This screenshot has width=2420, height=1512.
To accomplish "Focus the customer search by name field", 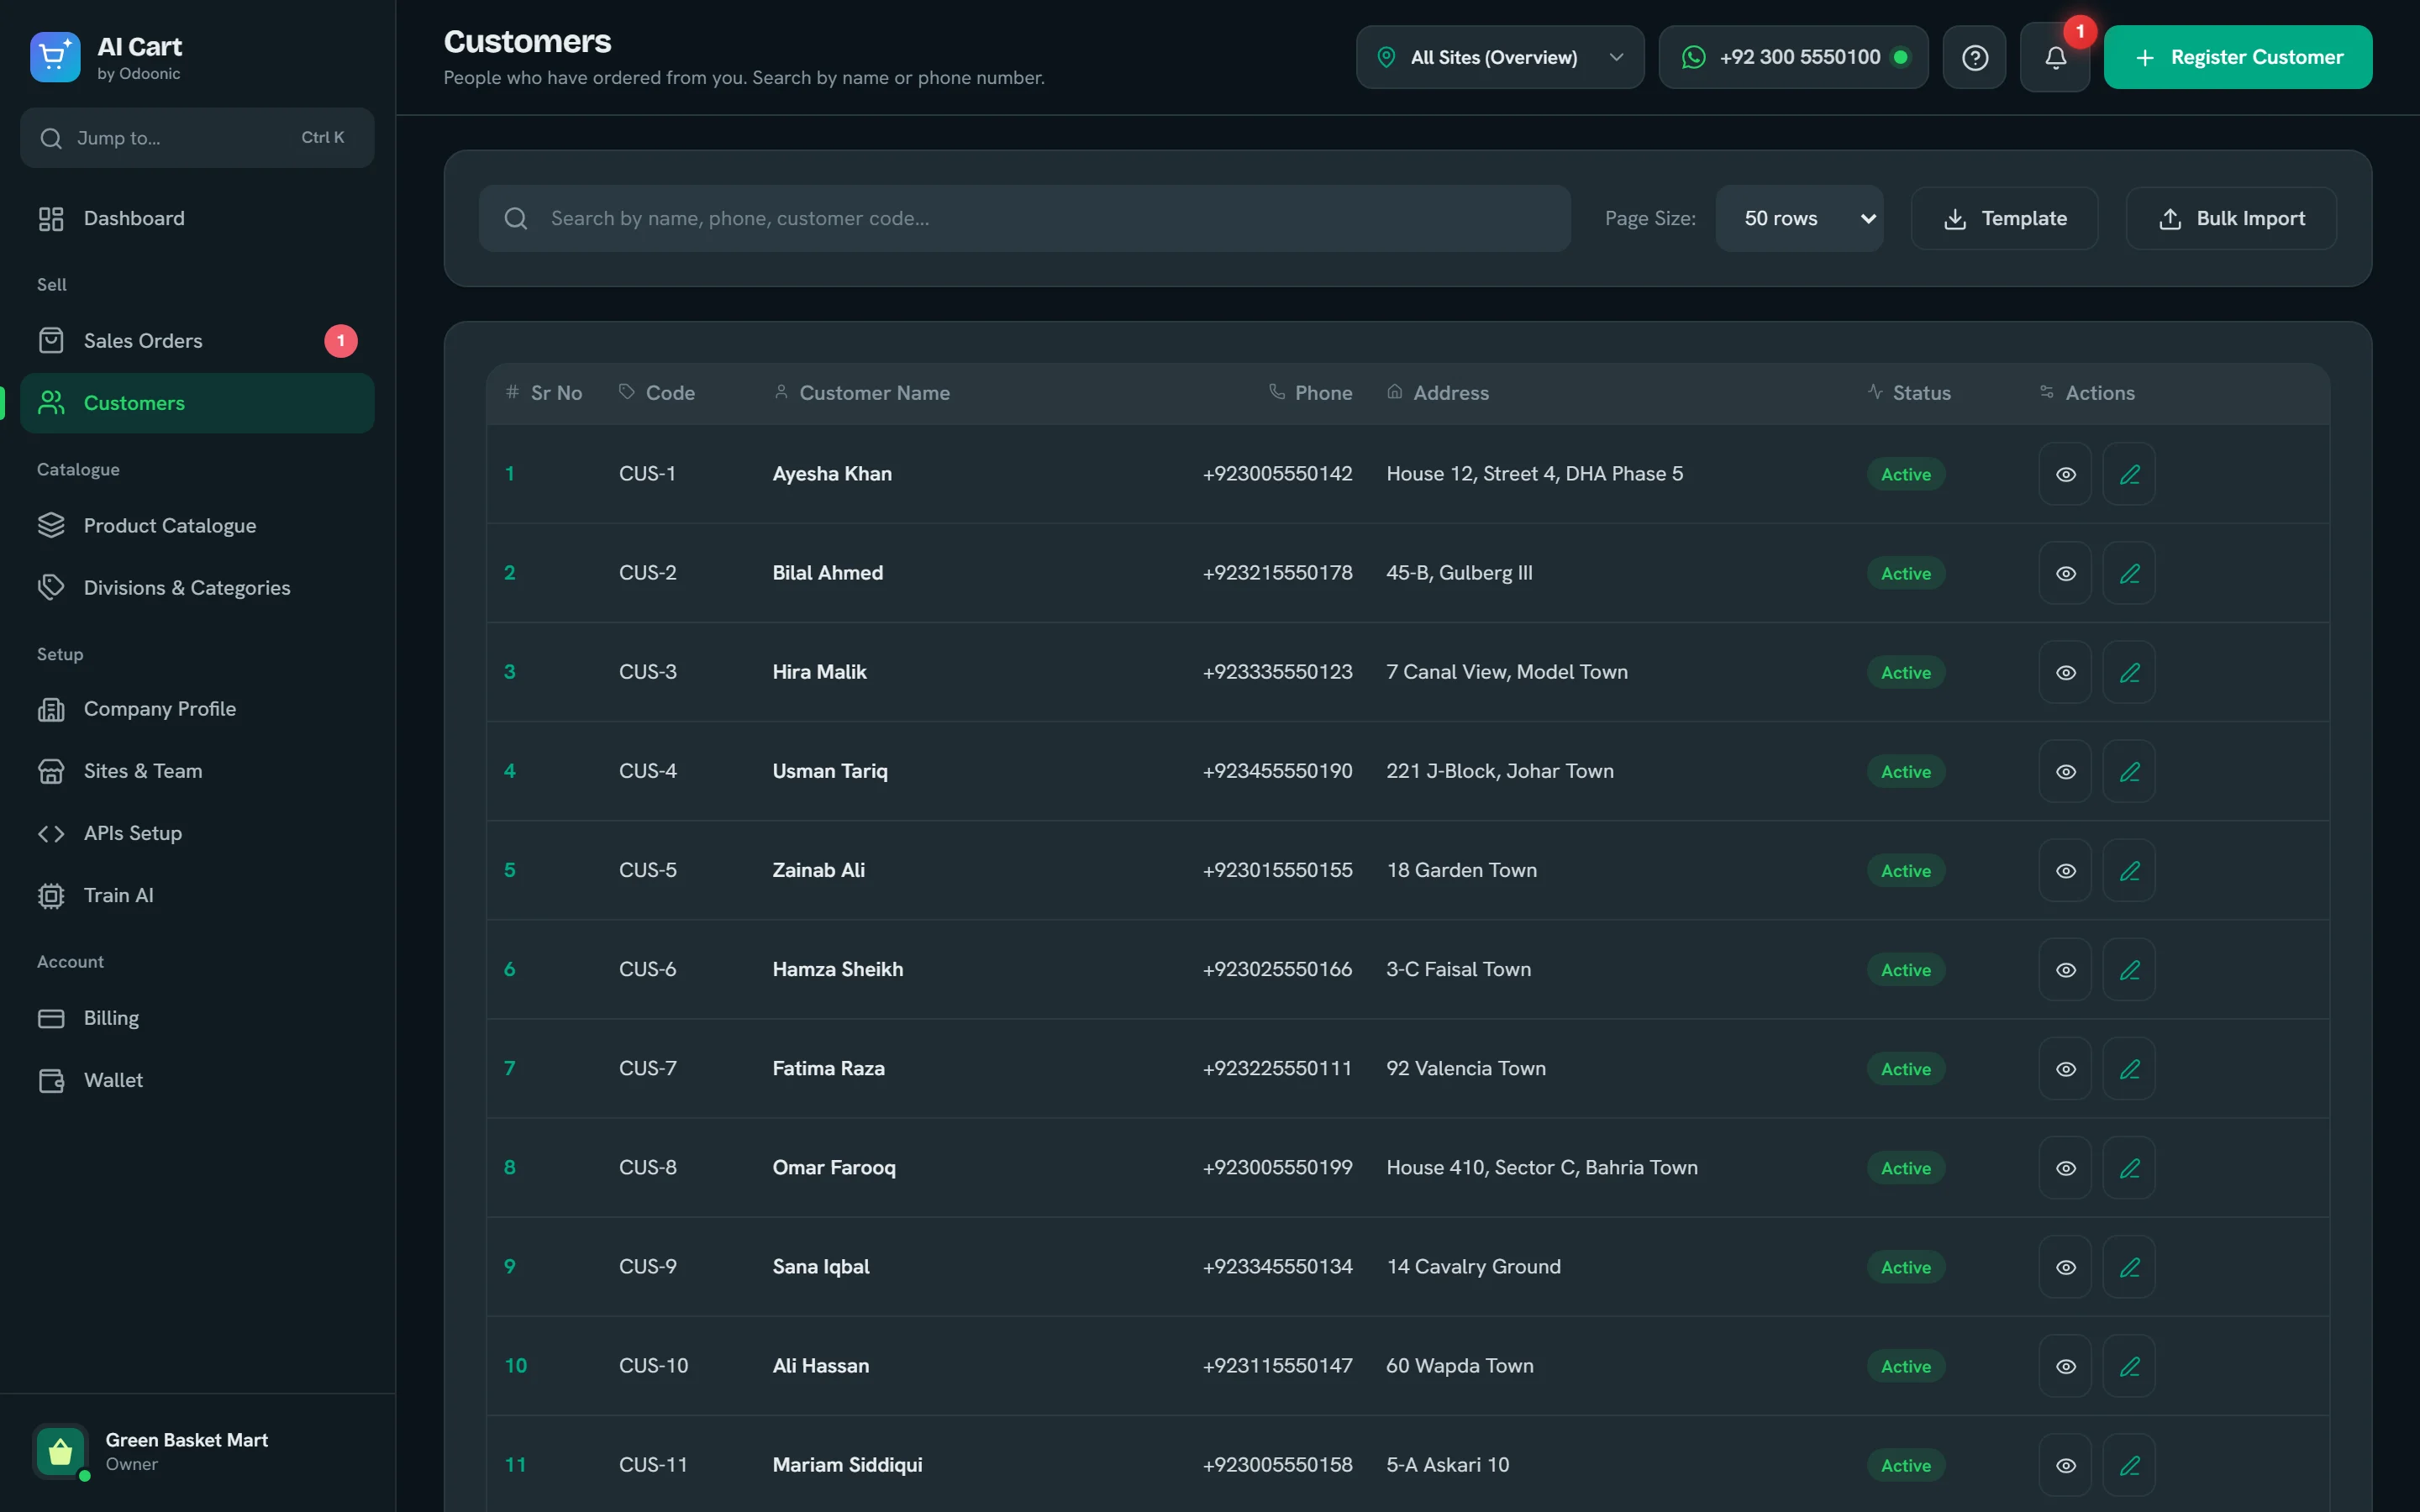I will click(x=1024, y=218).
